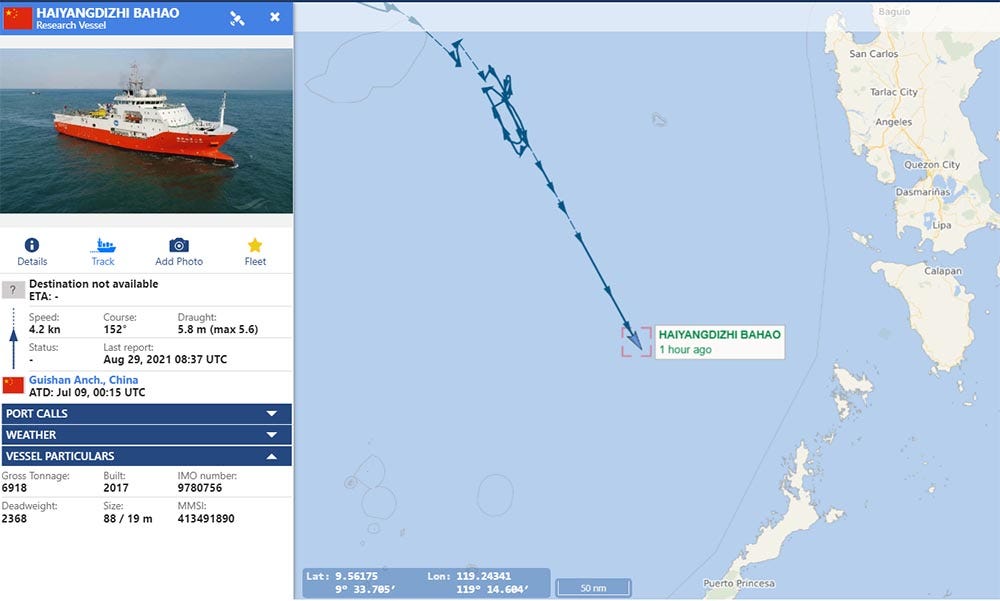Open Guishan Anch., China port link
1000x601 pixels.
tap(84, 380)
